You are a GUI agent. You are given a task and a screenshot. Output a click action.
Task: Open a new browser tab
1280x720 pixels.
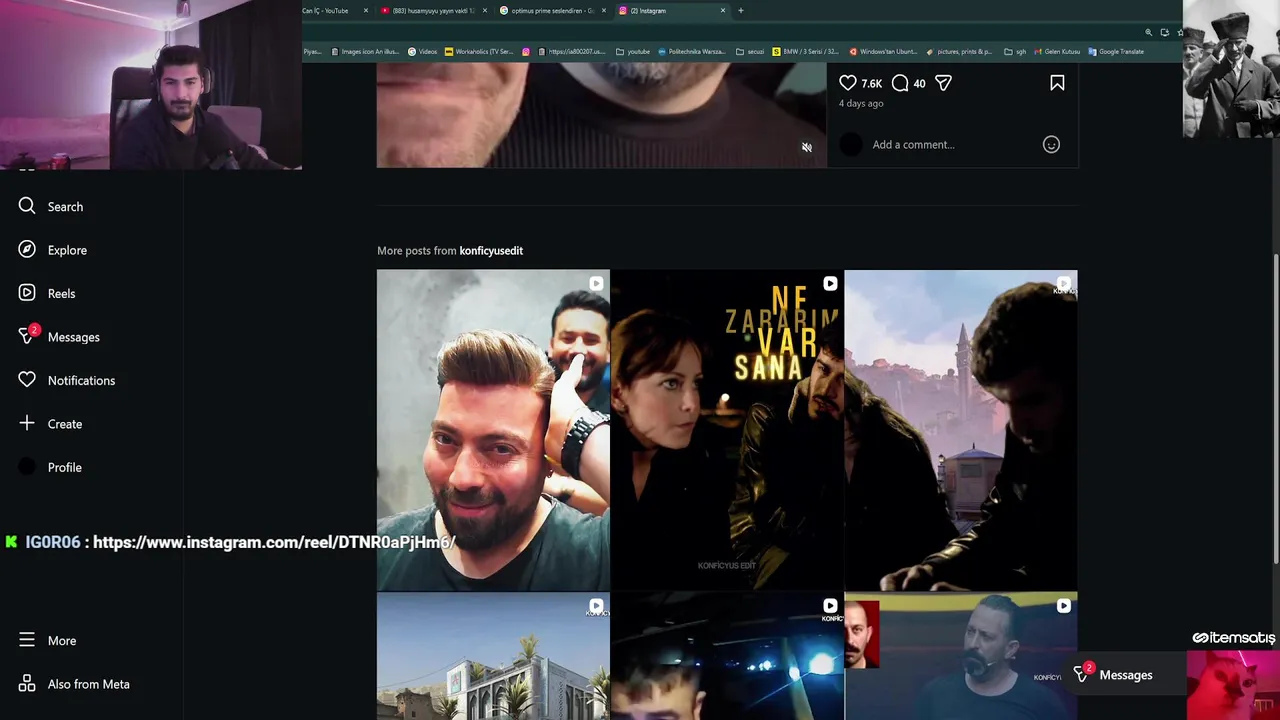(741, 10)
